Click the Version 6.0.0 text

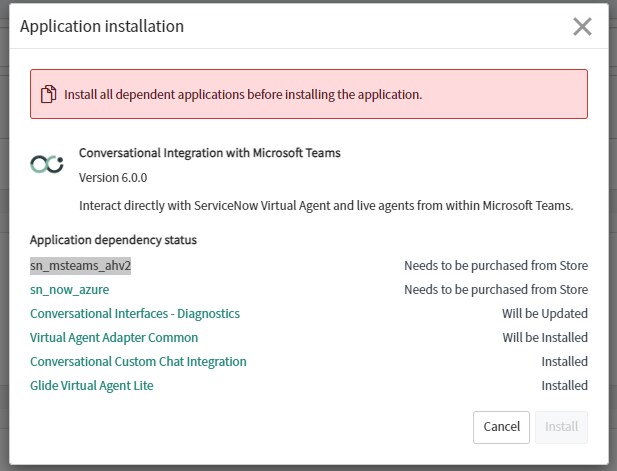(x=113, y=177)
